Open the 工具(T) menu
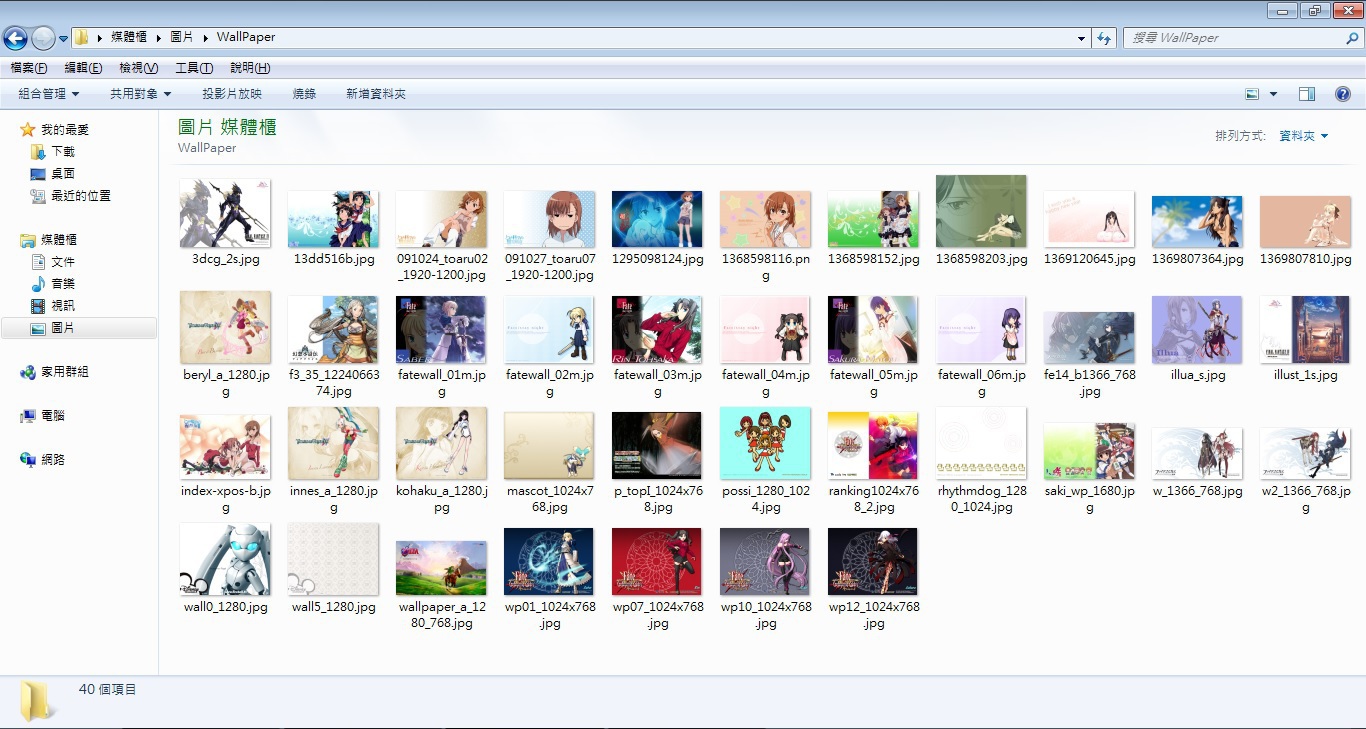 [x=194, y=68]
